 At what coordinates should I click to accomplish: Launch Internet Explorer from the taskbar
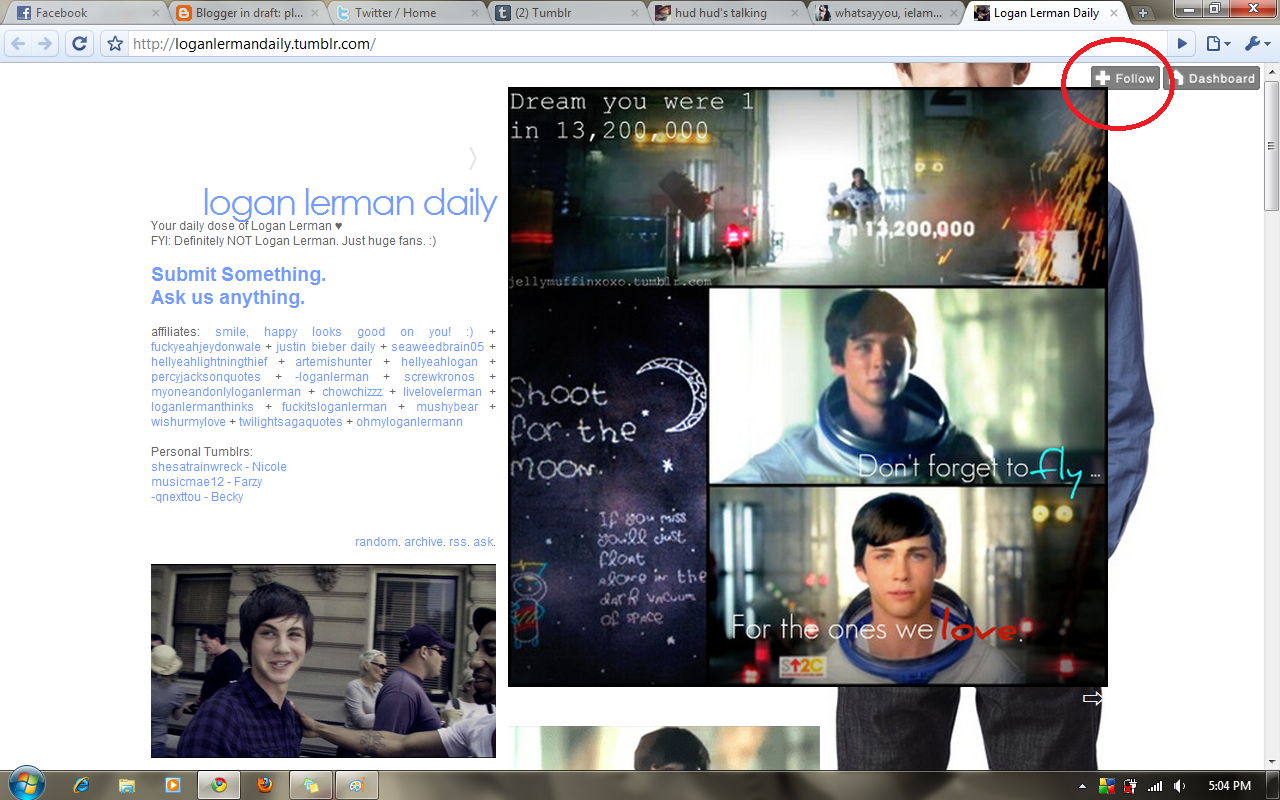[x=81, y=785]
